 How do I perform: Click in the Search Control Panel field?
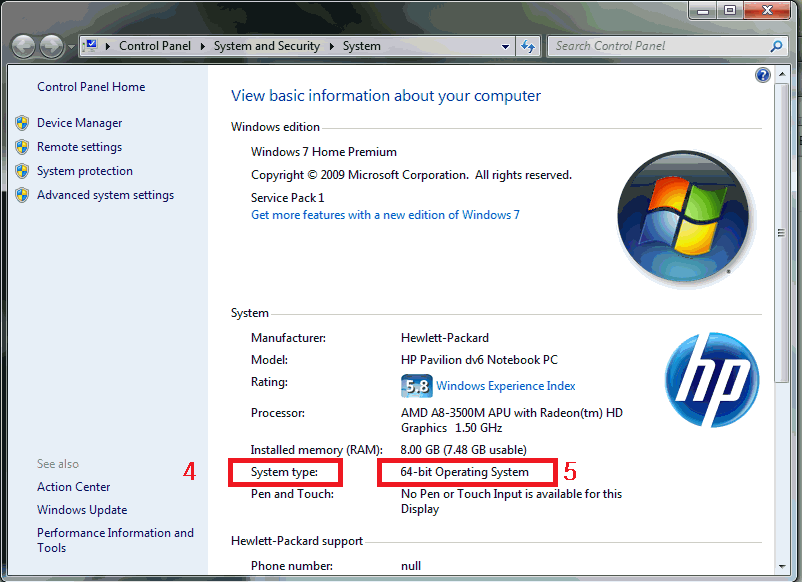pyautogui.click(x=655, y=46)
